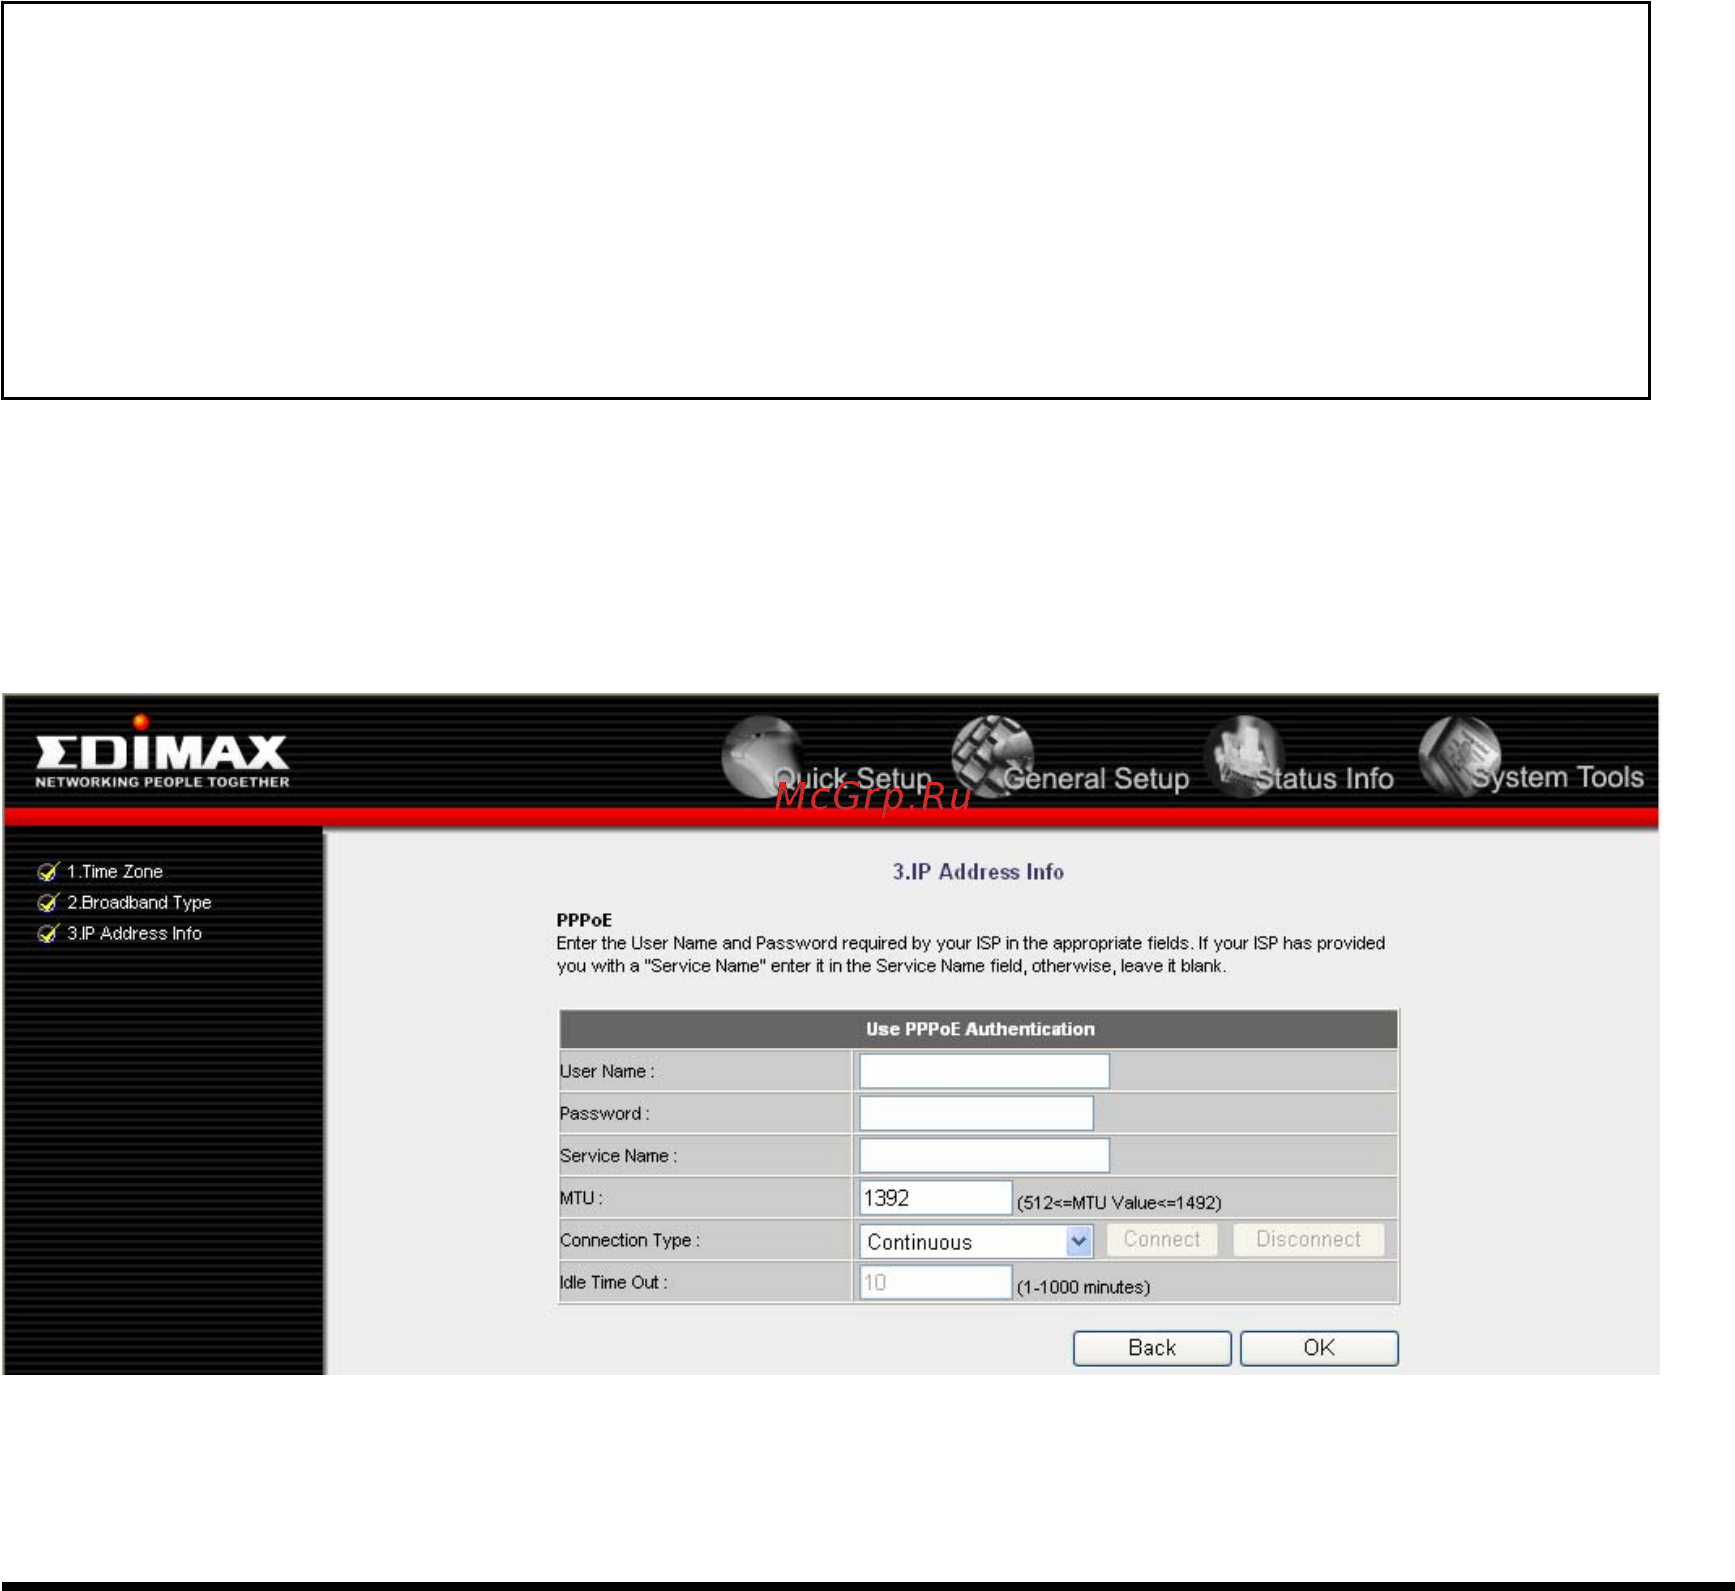The width and height of the screenshot is (1735, 1591).
Task: Click the checkmark icon beside 3.IP Address Info
Action: [x=48, y=934]
